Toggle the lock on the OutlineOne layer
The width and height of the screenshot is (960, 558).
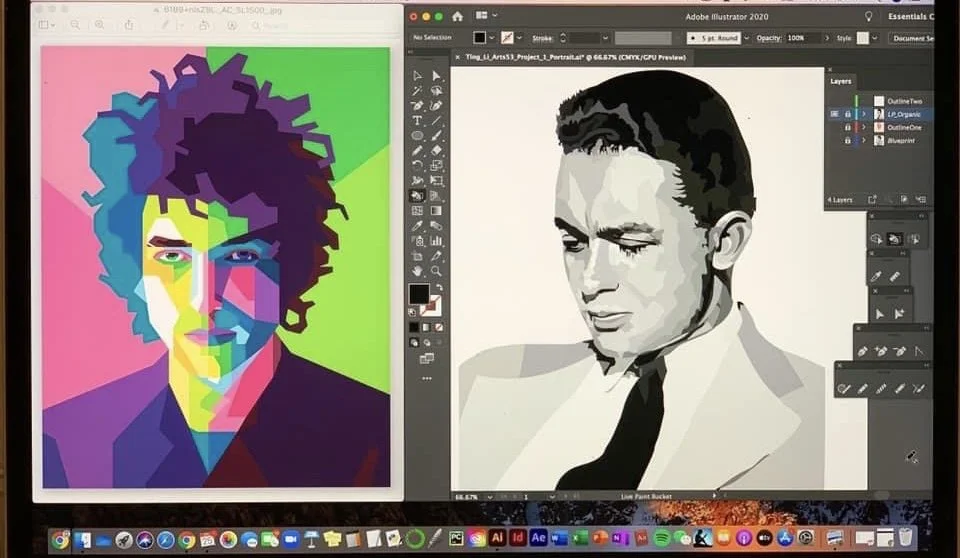[x=848, y=127]
